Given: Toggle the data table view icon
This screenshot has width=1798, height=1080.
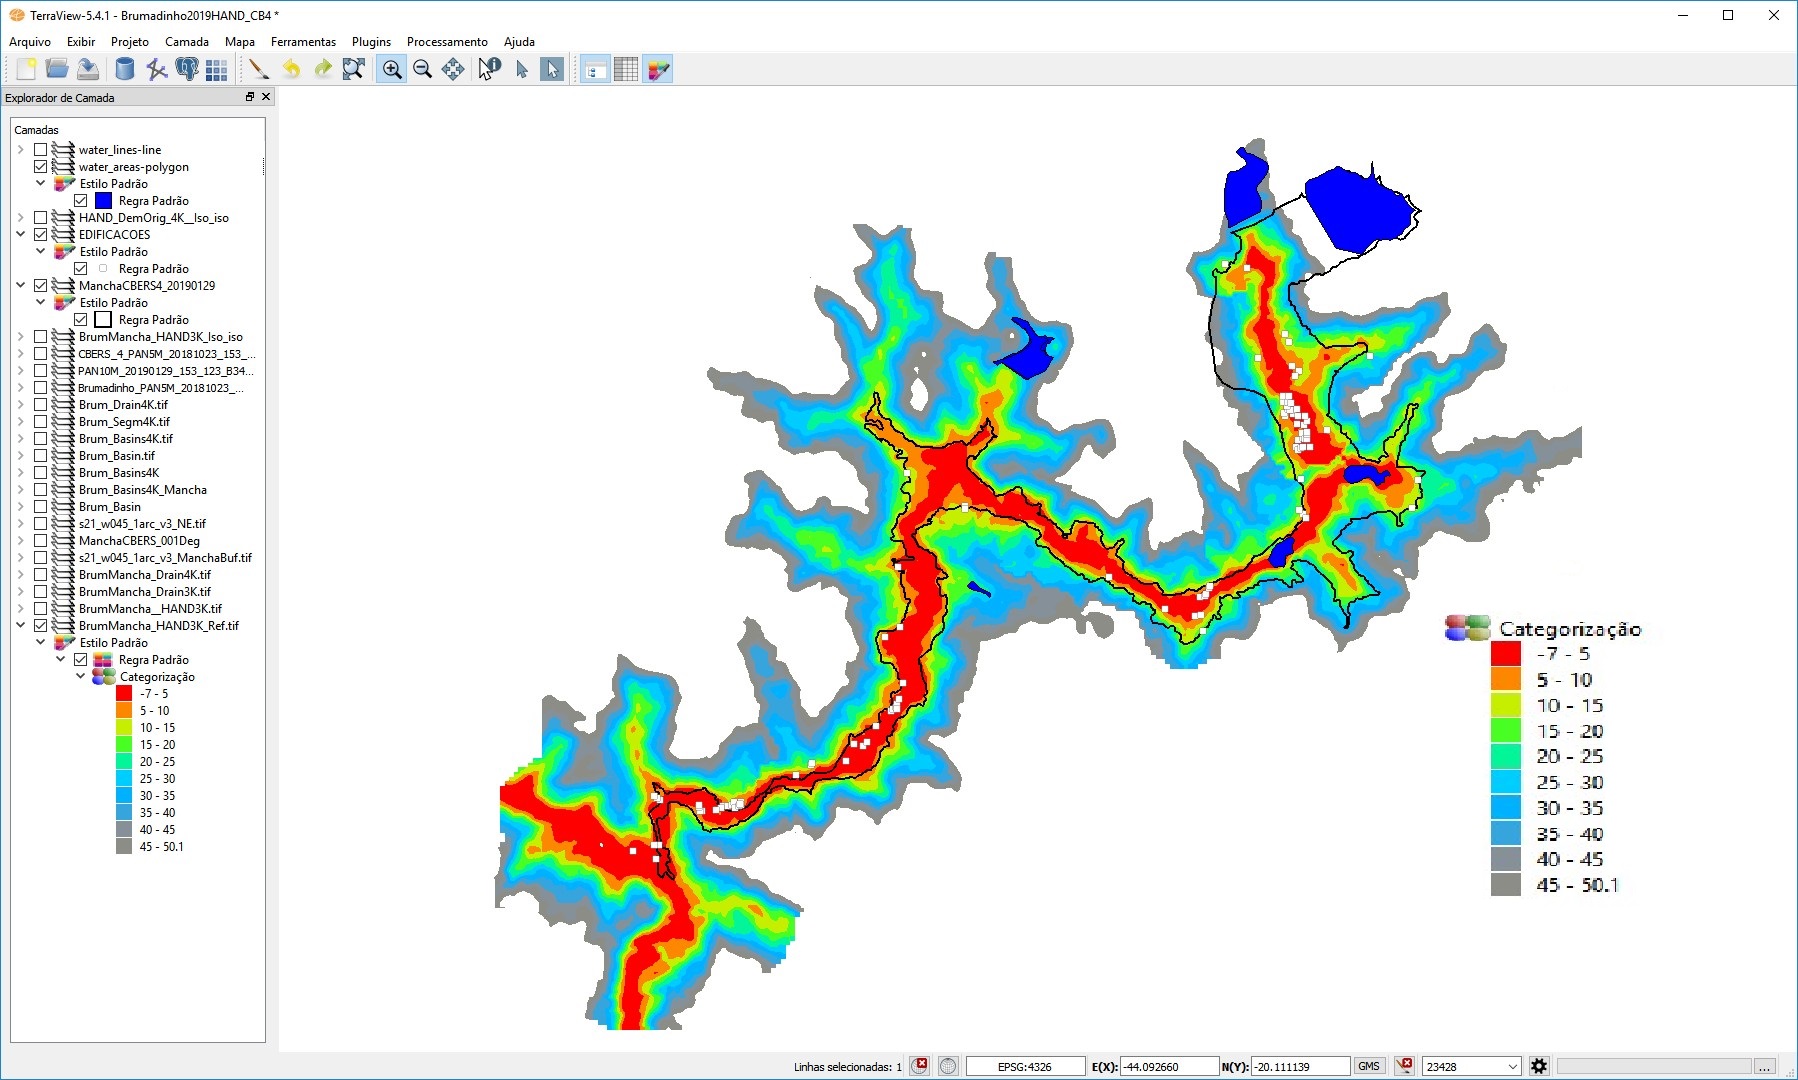Looking at the screenshot, I should pos(626,69).
